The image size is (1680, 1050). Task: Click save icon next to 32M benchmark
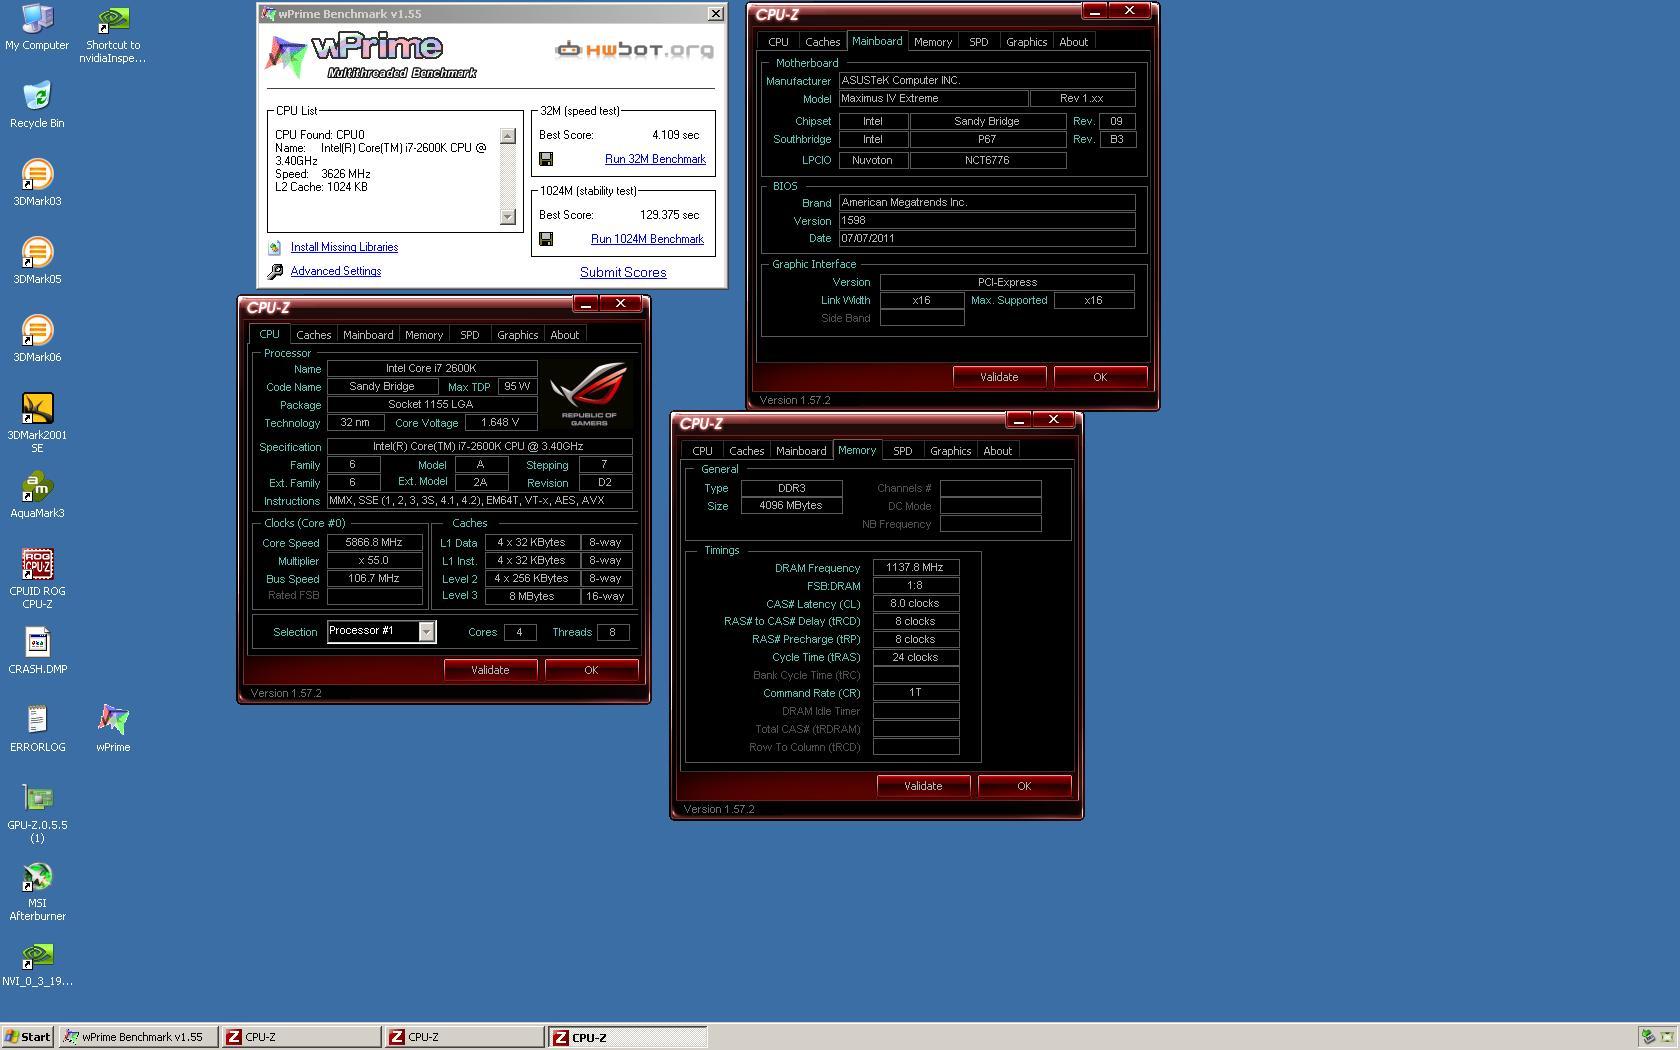point(546,159)
